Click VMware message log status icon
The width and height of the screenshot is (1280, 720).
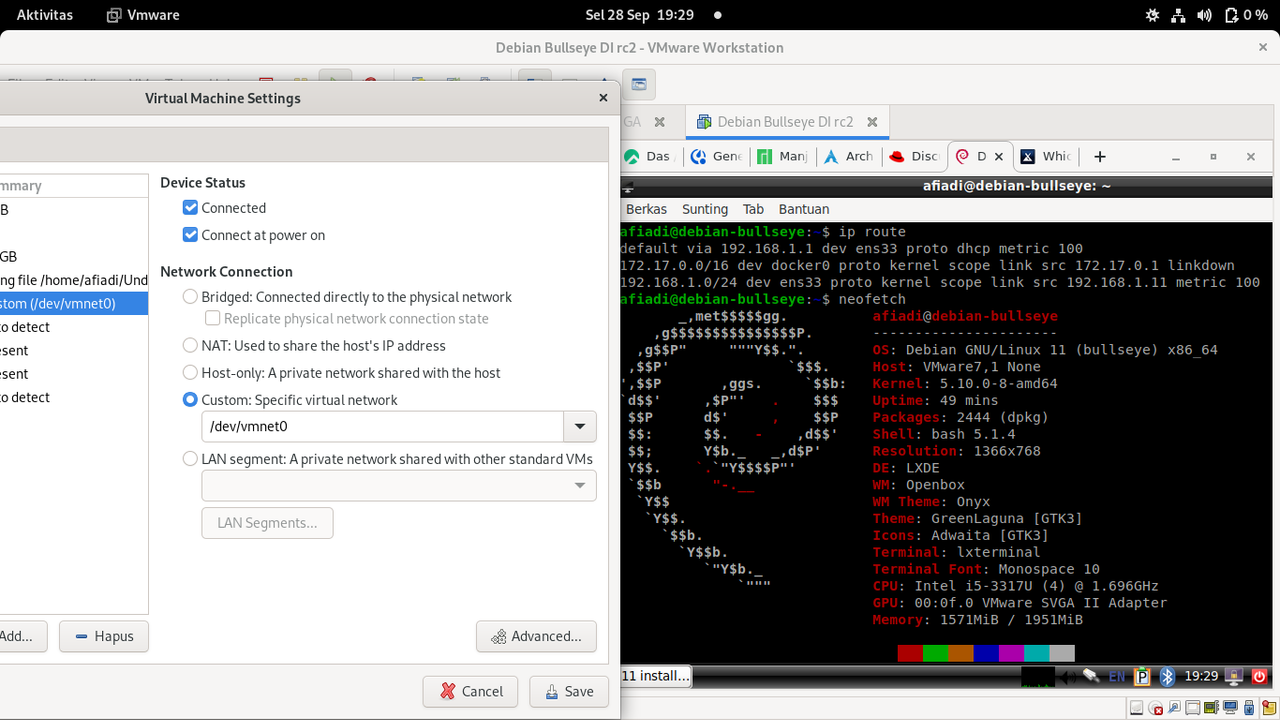pos(1268,707)
